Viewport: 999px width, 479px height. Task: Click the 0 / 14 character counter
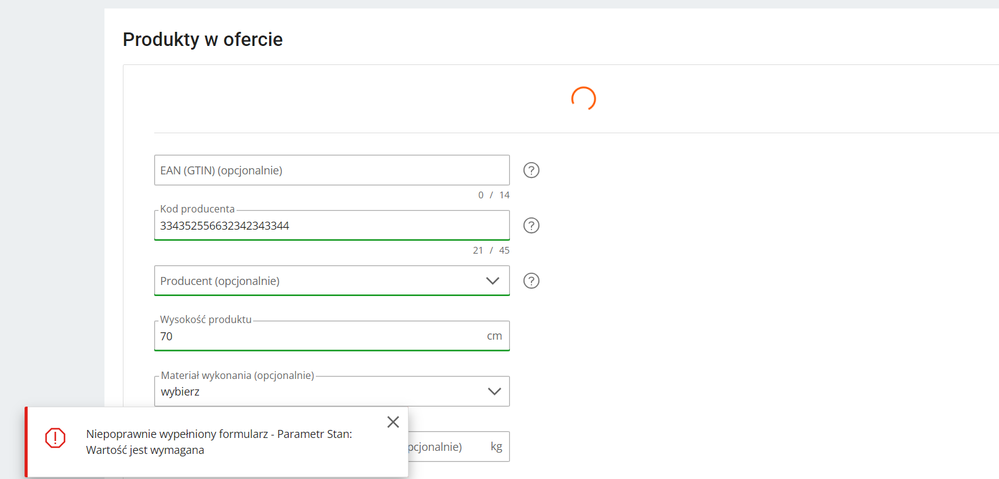click(493, 195)
